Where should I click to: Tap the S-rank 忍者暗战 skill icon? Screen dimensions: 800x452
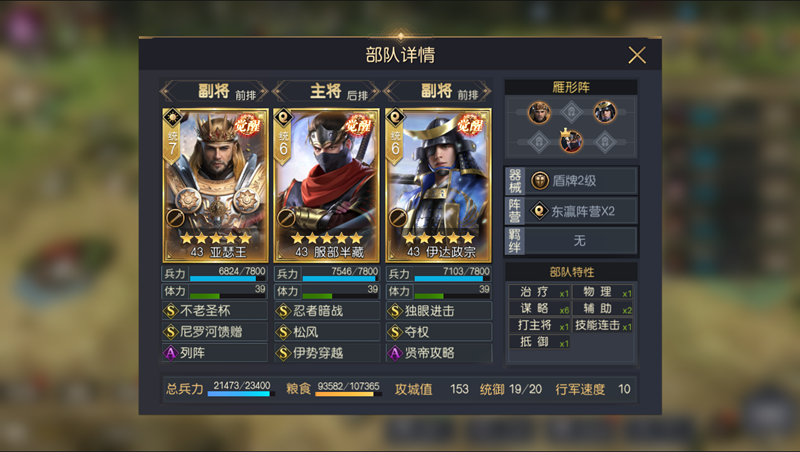283,311
